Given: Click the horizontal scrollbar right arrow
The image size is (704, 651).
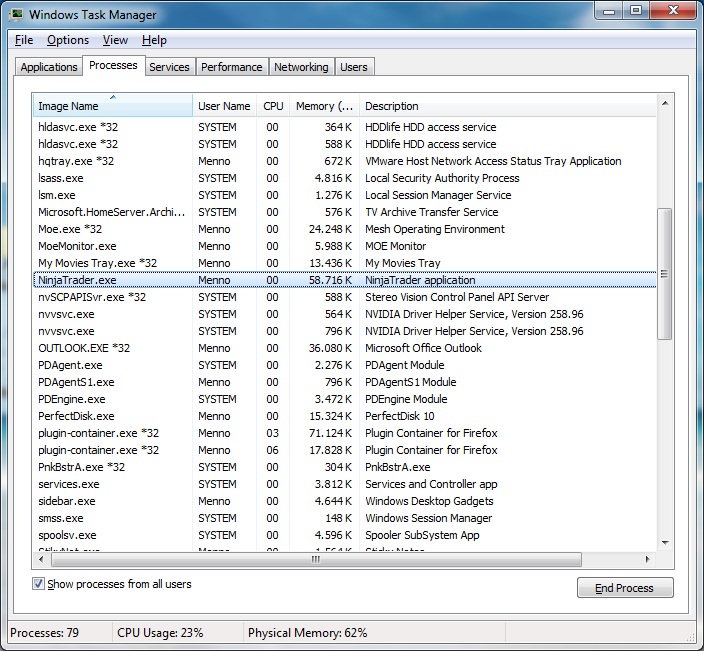Looking at the screenshot, I should pos(647,559).
